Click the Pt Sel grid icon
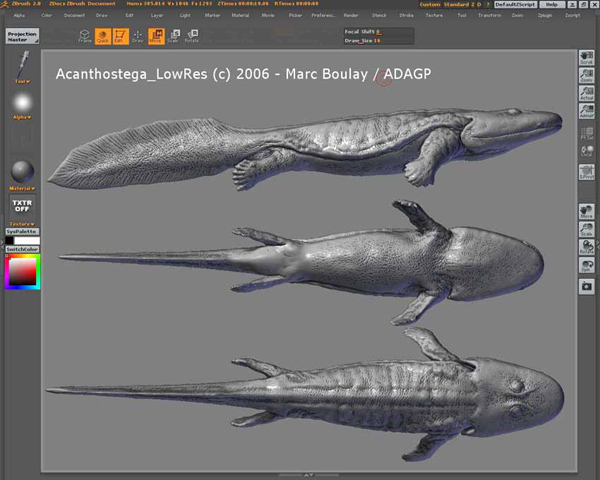The width and height of the screenshot is (600, 480). [x=586, y=133]
